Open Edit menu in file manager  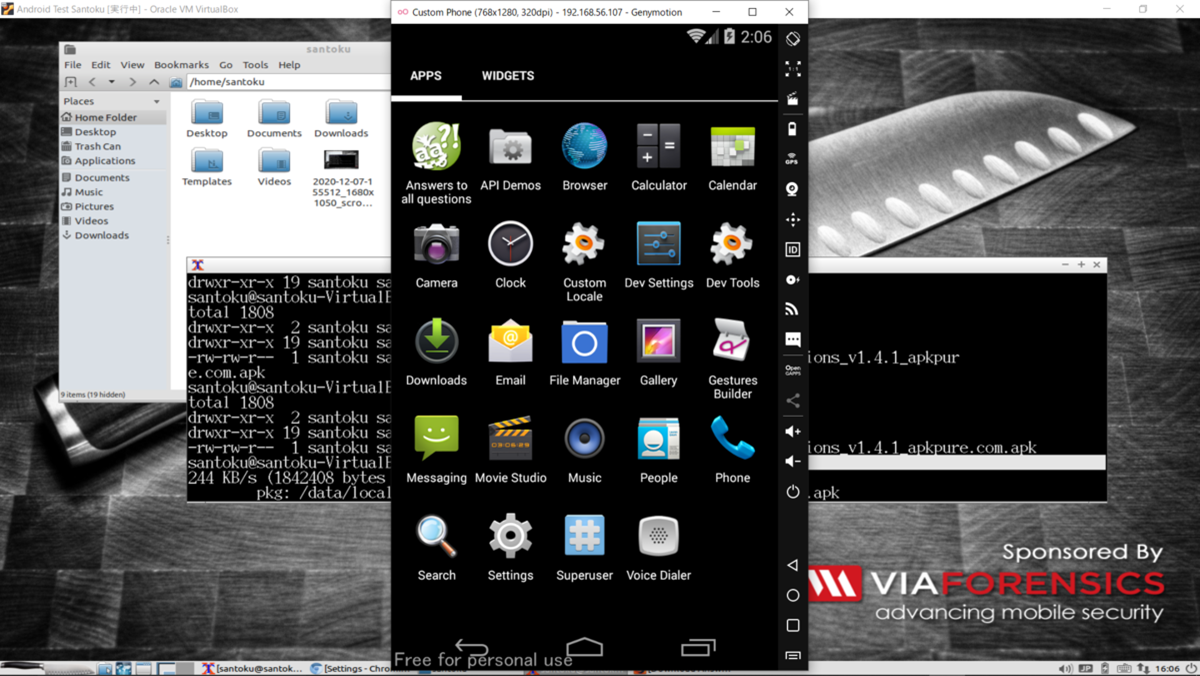(x=101, y=65)
